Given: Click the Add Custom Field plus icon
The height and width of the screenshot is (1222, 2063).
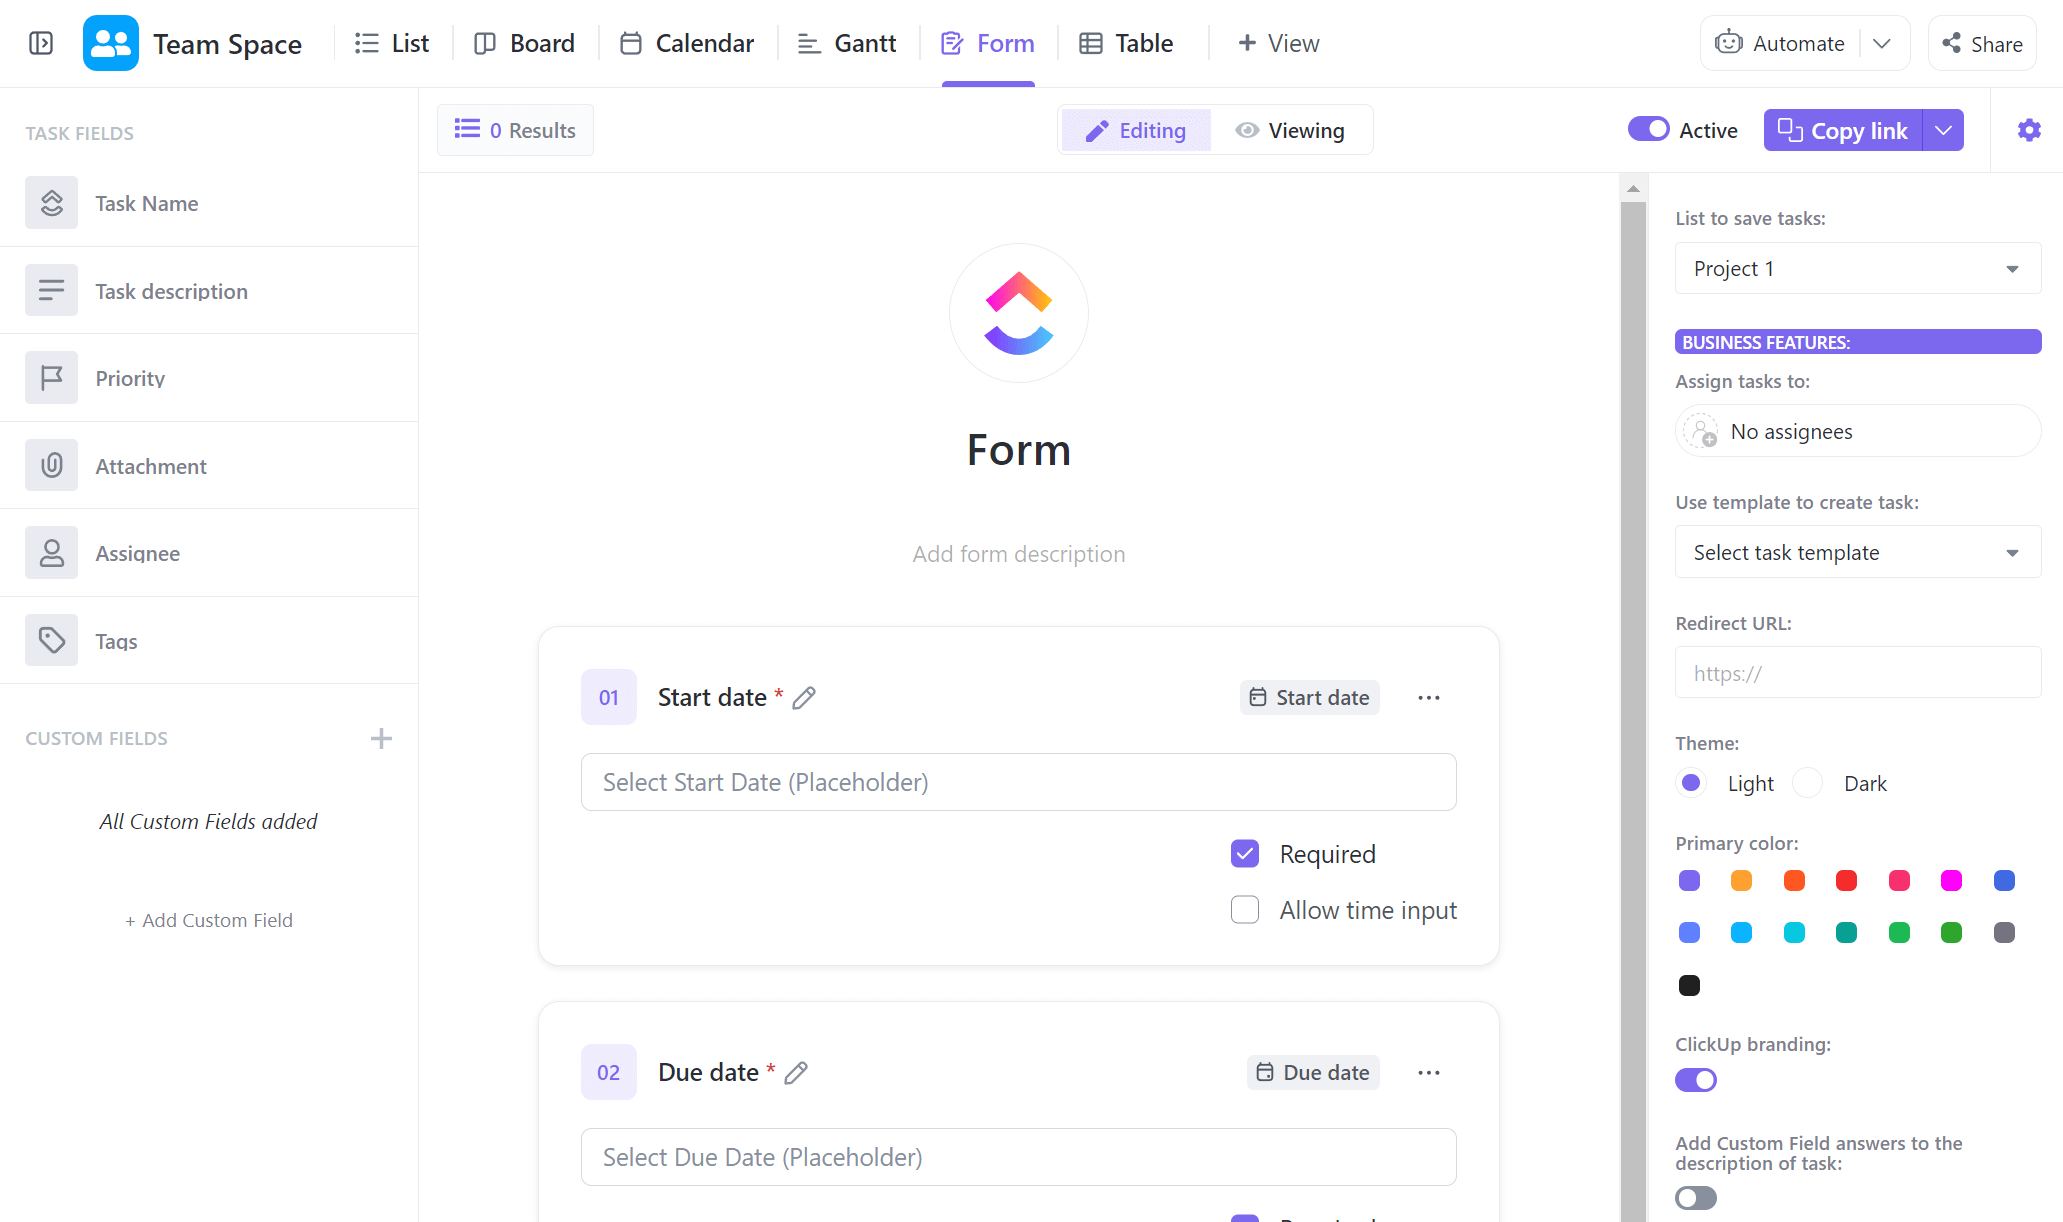Looking at the screenshot, I should (x=381, y=738).
